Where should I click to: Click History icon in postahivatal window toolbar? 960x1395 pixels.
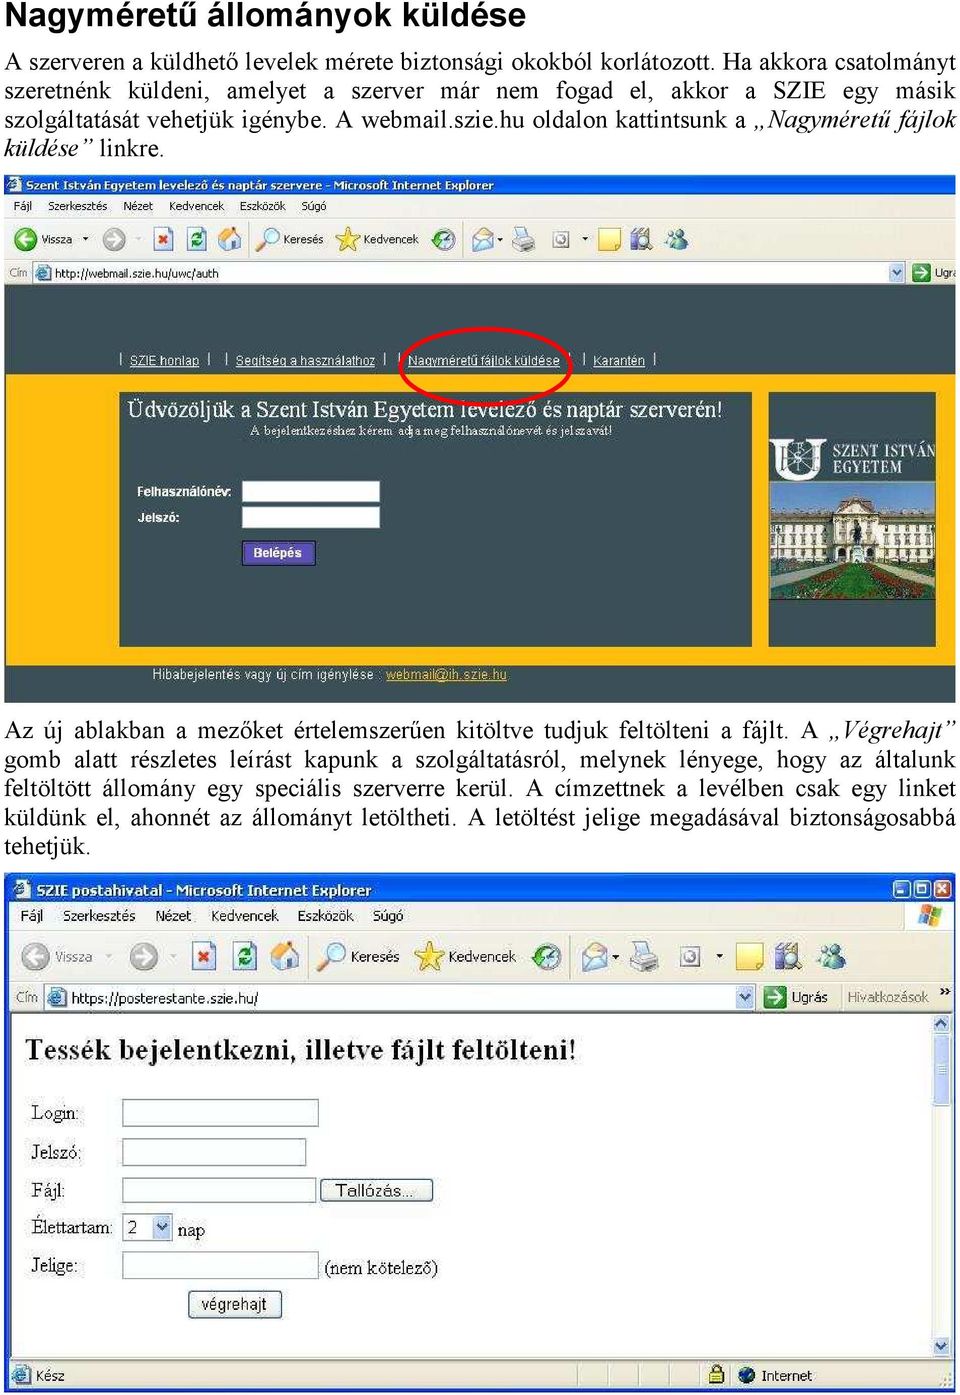tap(546, 956)
